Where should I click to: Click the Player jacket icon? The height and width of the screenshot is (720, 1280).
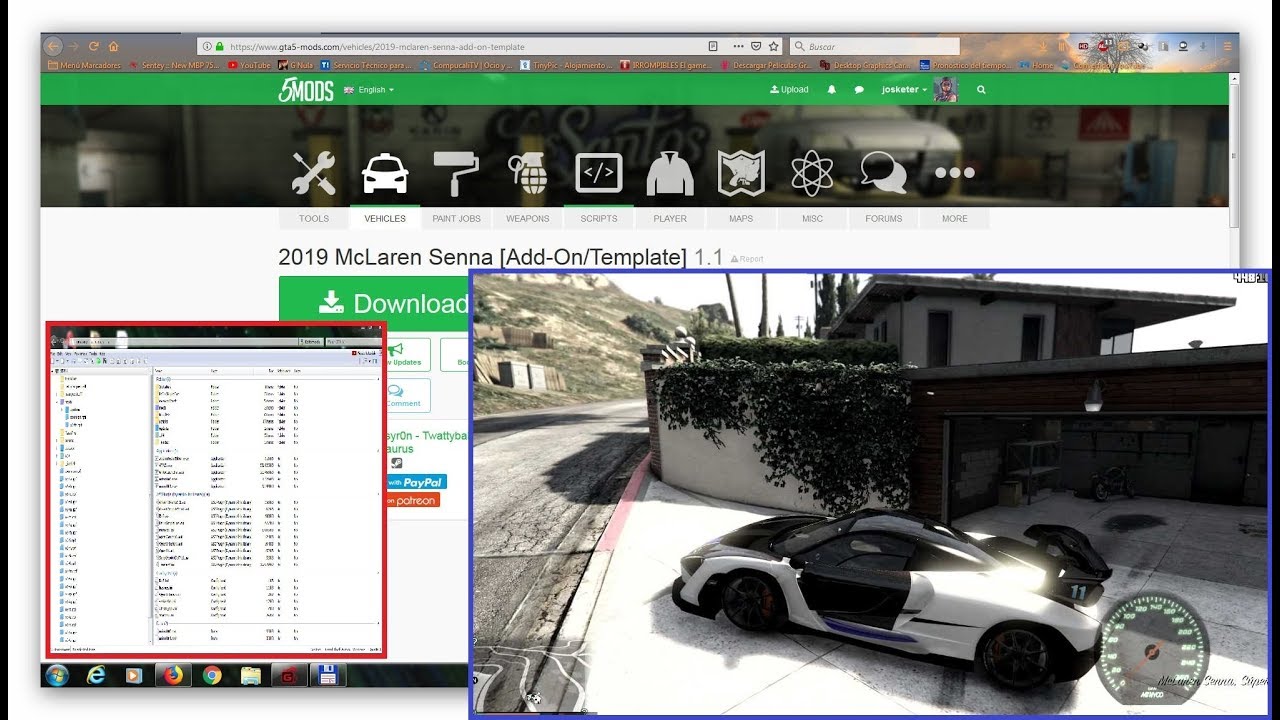(670, 174)
